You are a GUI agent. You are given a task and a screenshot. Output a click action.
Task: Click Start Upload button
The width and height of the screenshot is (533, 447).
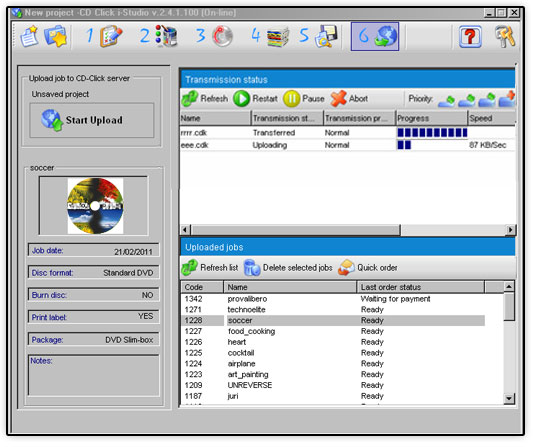(x=92, y=121)
